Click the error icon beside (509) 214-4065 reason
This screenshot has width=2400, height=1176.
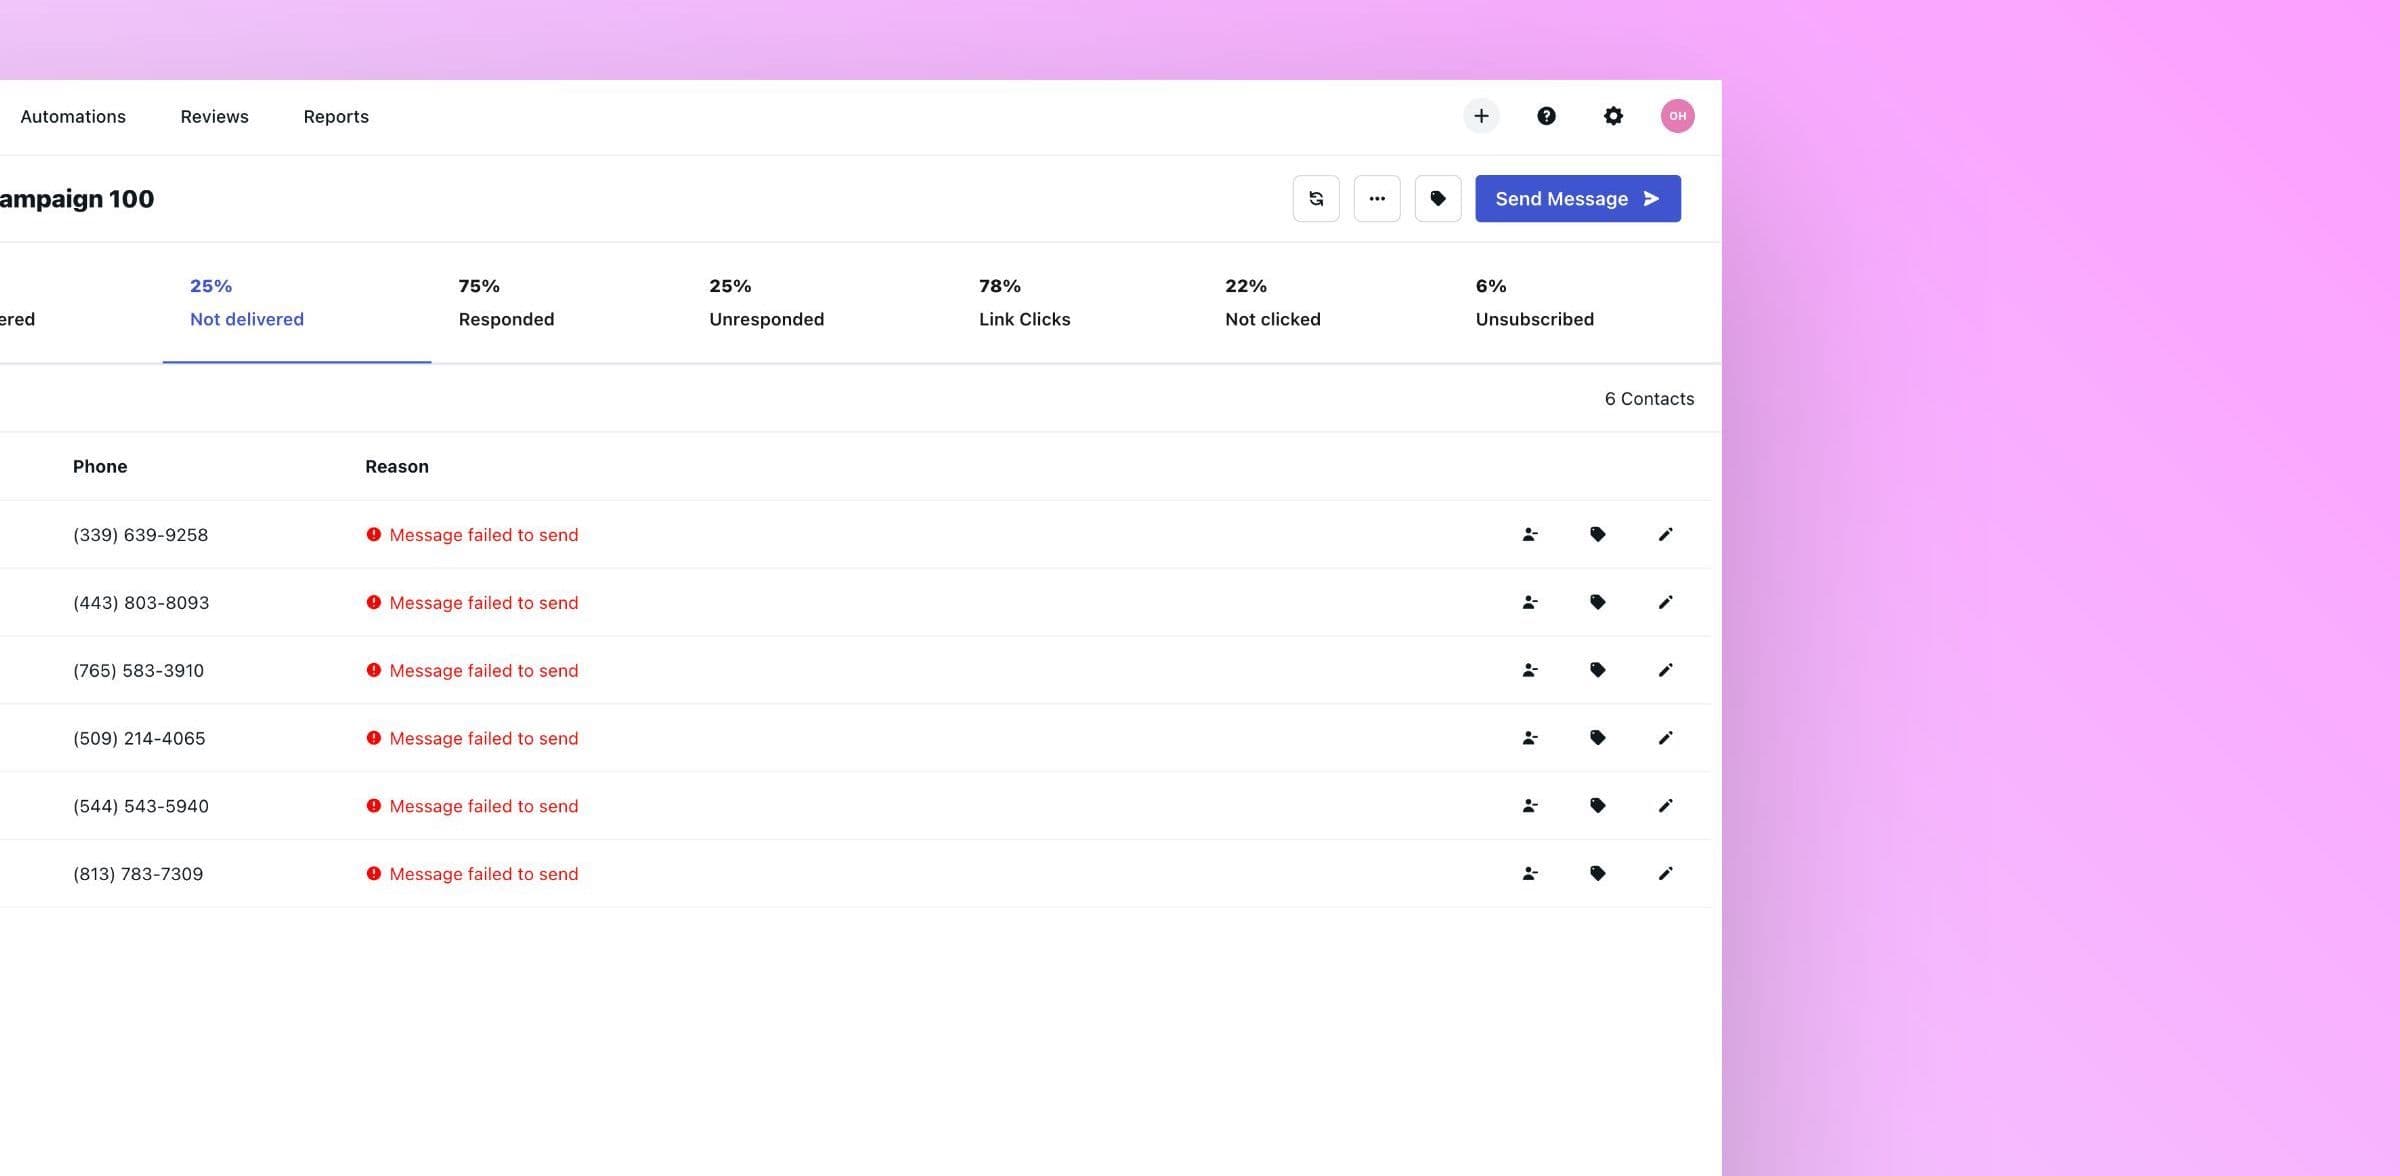pos(372,738)
